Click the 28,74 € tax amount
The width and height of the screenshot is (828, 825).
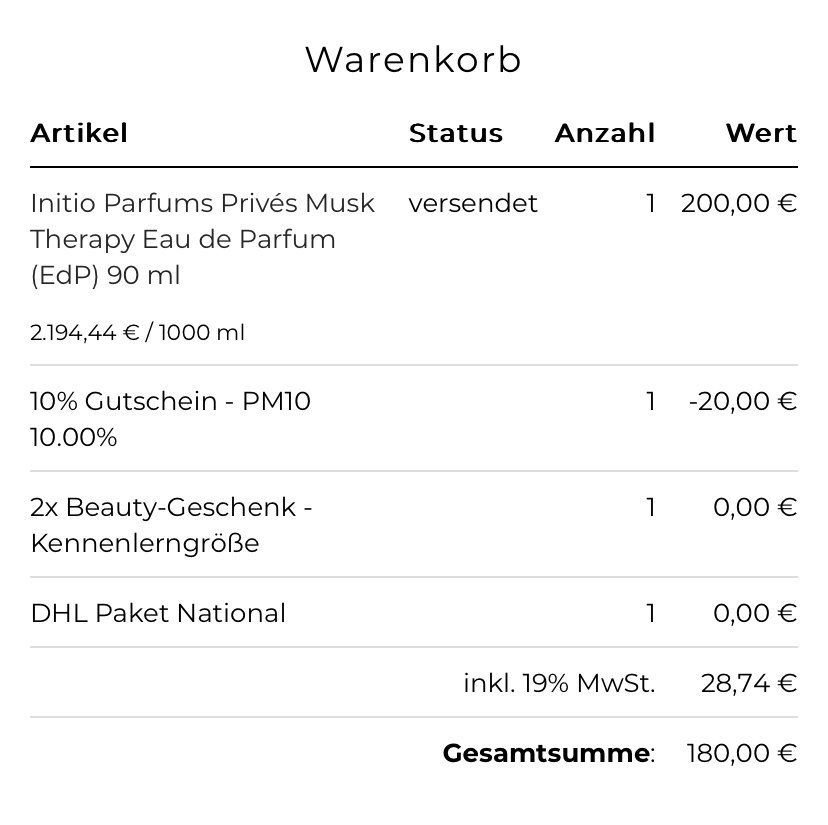pyautogui.click(x=748, y=683)
